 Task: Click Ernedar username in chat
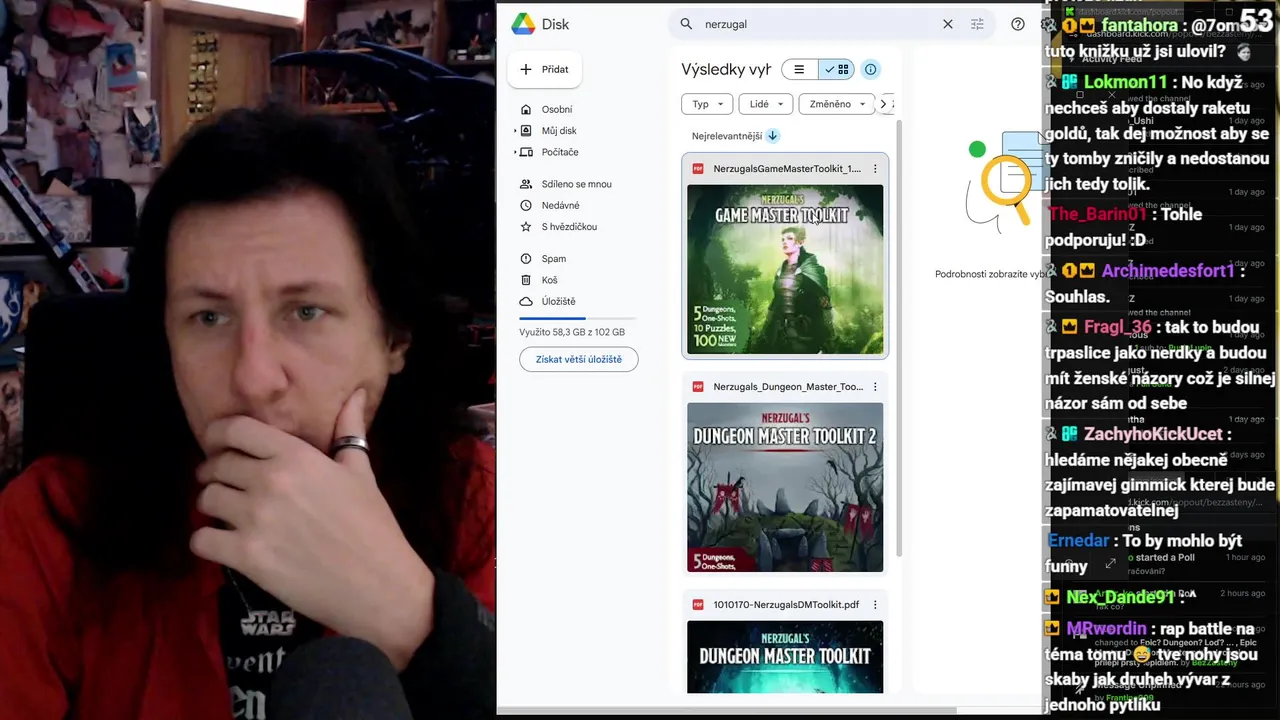click(1078, 540)
